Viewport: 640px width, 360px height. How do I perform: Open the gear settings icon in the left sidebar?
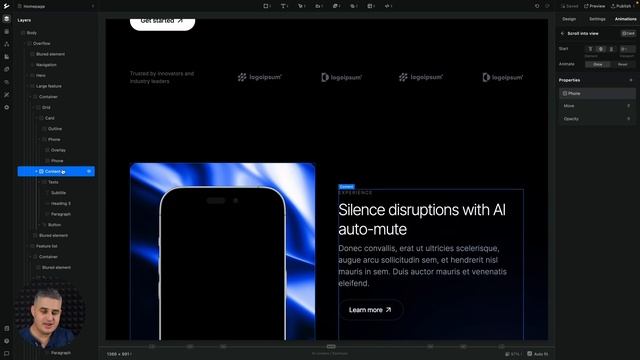point(7,107)
